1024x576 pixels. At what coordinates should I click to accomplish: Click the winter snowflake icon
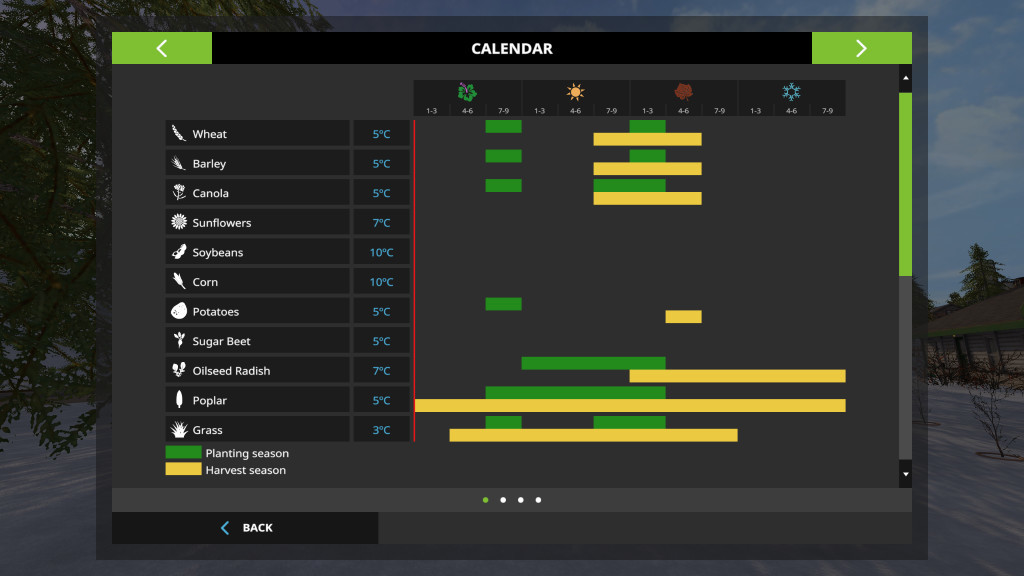[791, 92]
